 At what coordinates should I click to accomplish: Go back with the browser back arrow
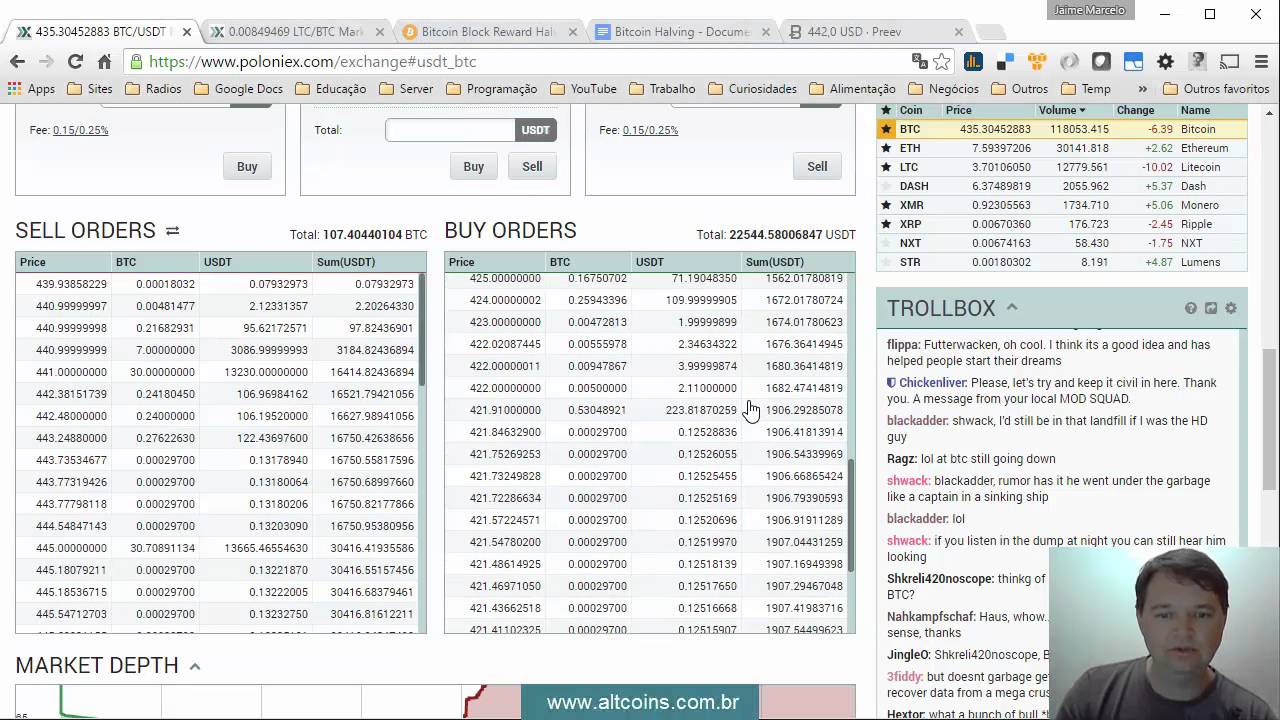click(x=17, y=61)
